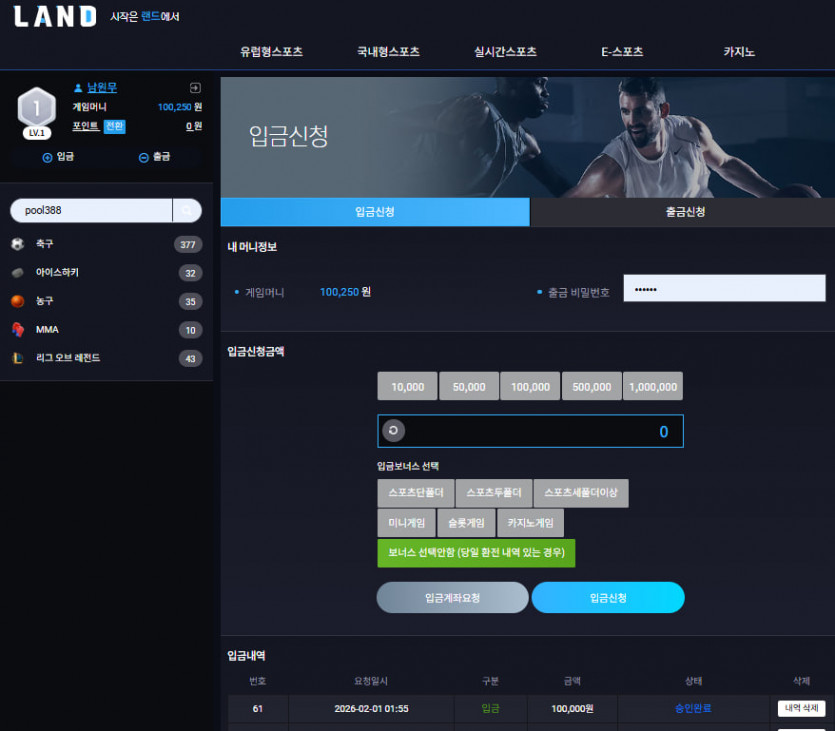Click the 입금계좌요청 button
Image resolution: width=835 pixels, height=731 pixels.
tap(452, 597)
